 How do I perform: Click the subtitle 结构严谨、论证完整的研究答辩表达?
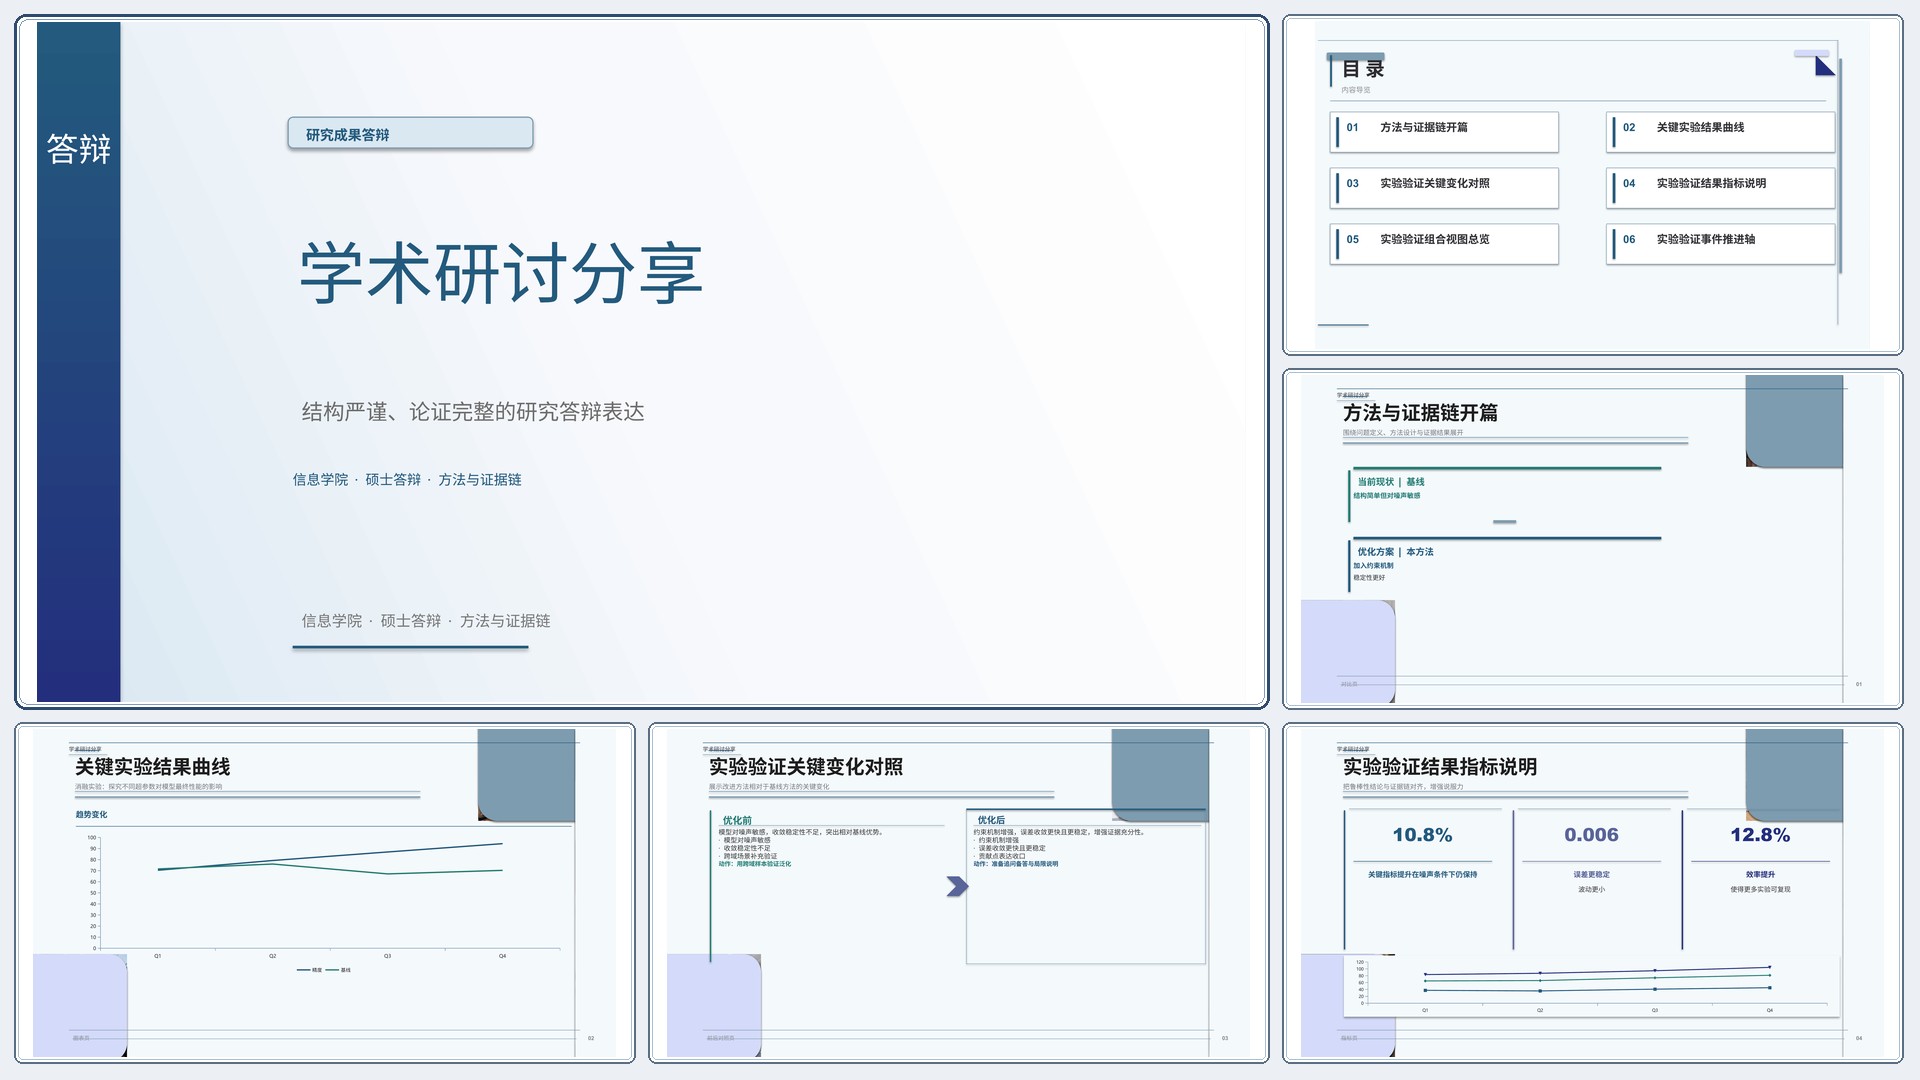pyautogui.click(x=473, y=412)
